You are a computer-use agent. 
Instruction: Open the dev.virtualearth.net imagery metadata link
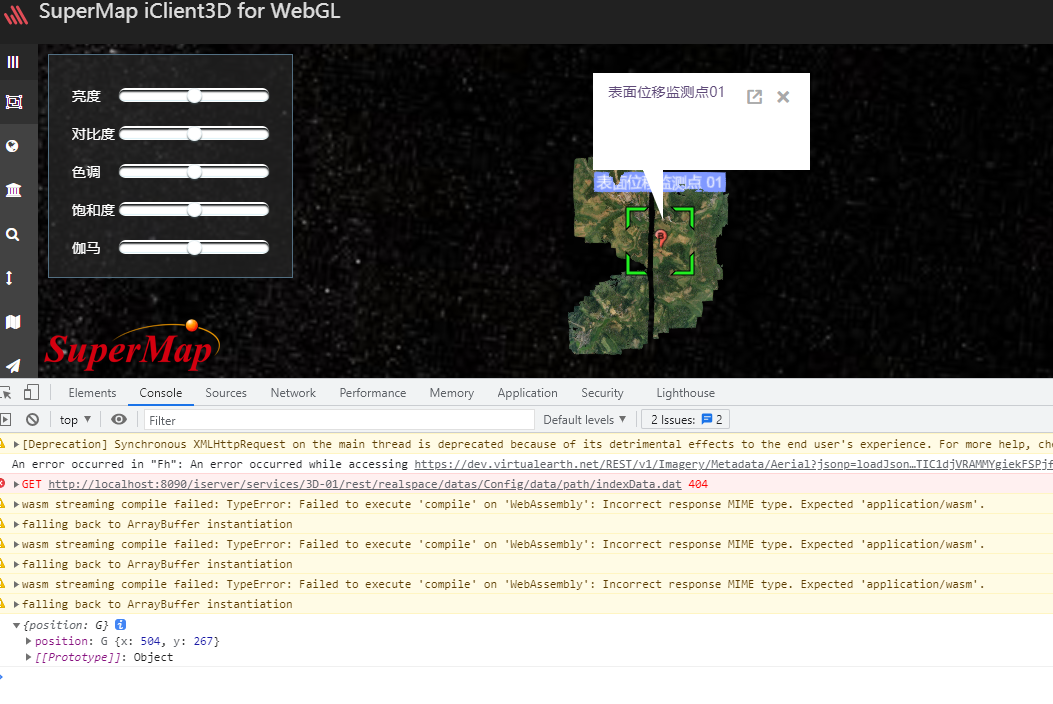pyautogui.click(x=733, y=464)
